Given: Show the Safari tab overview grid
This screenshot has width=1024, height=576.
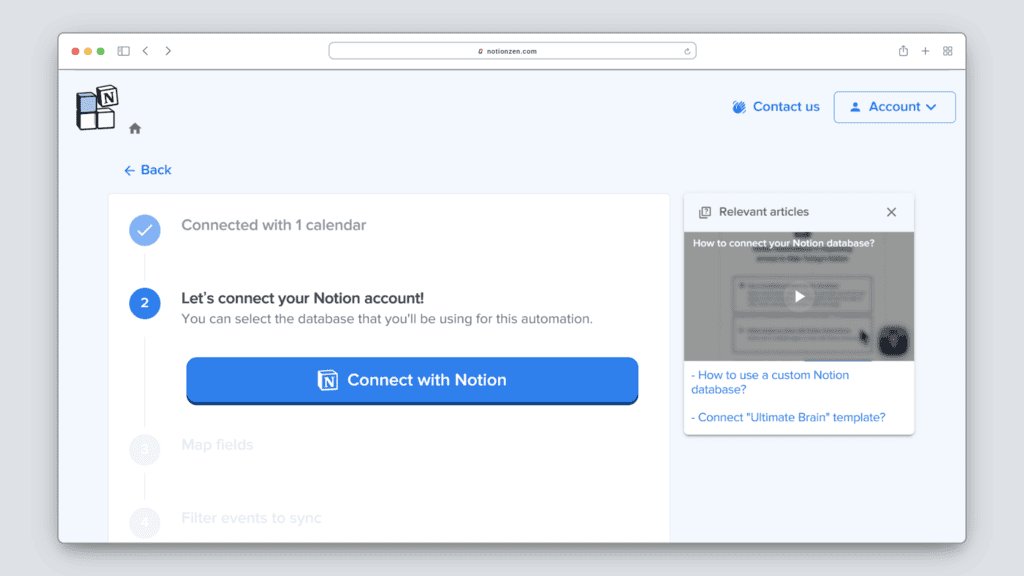Looking at the screenshot, I should click(948, 51).
